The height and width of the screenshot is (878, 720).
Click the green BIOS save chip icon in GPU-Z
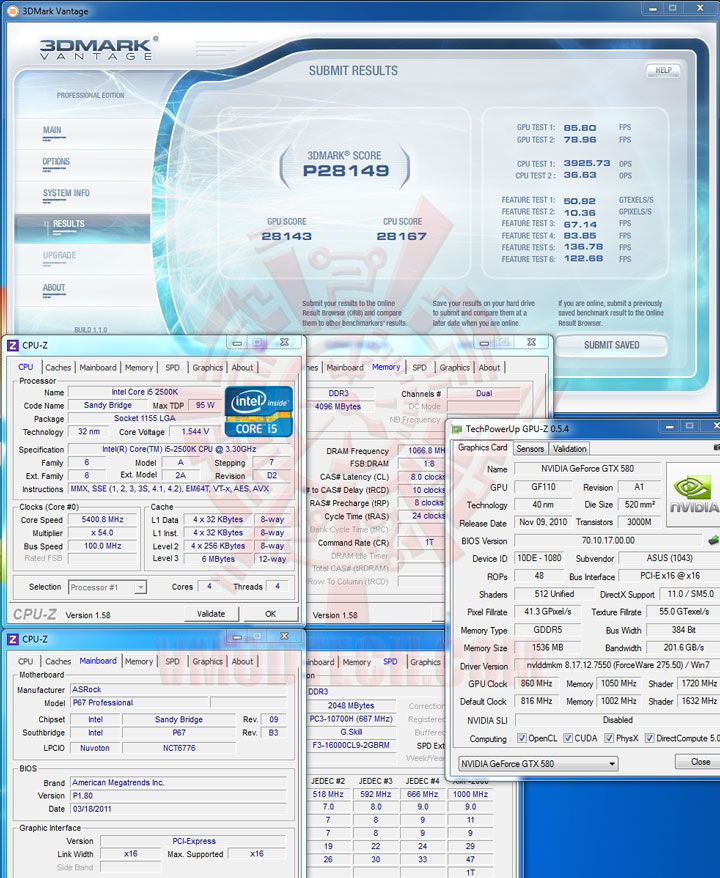click(713, 540)
